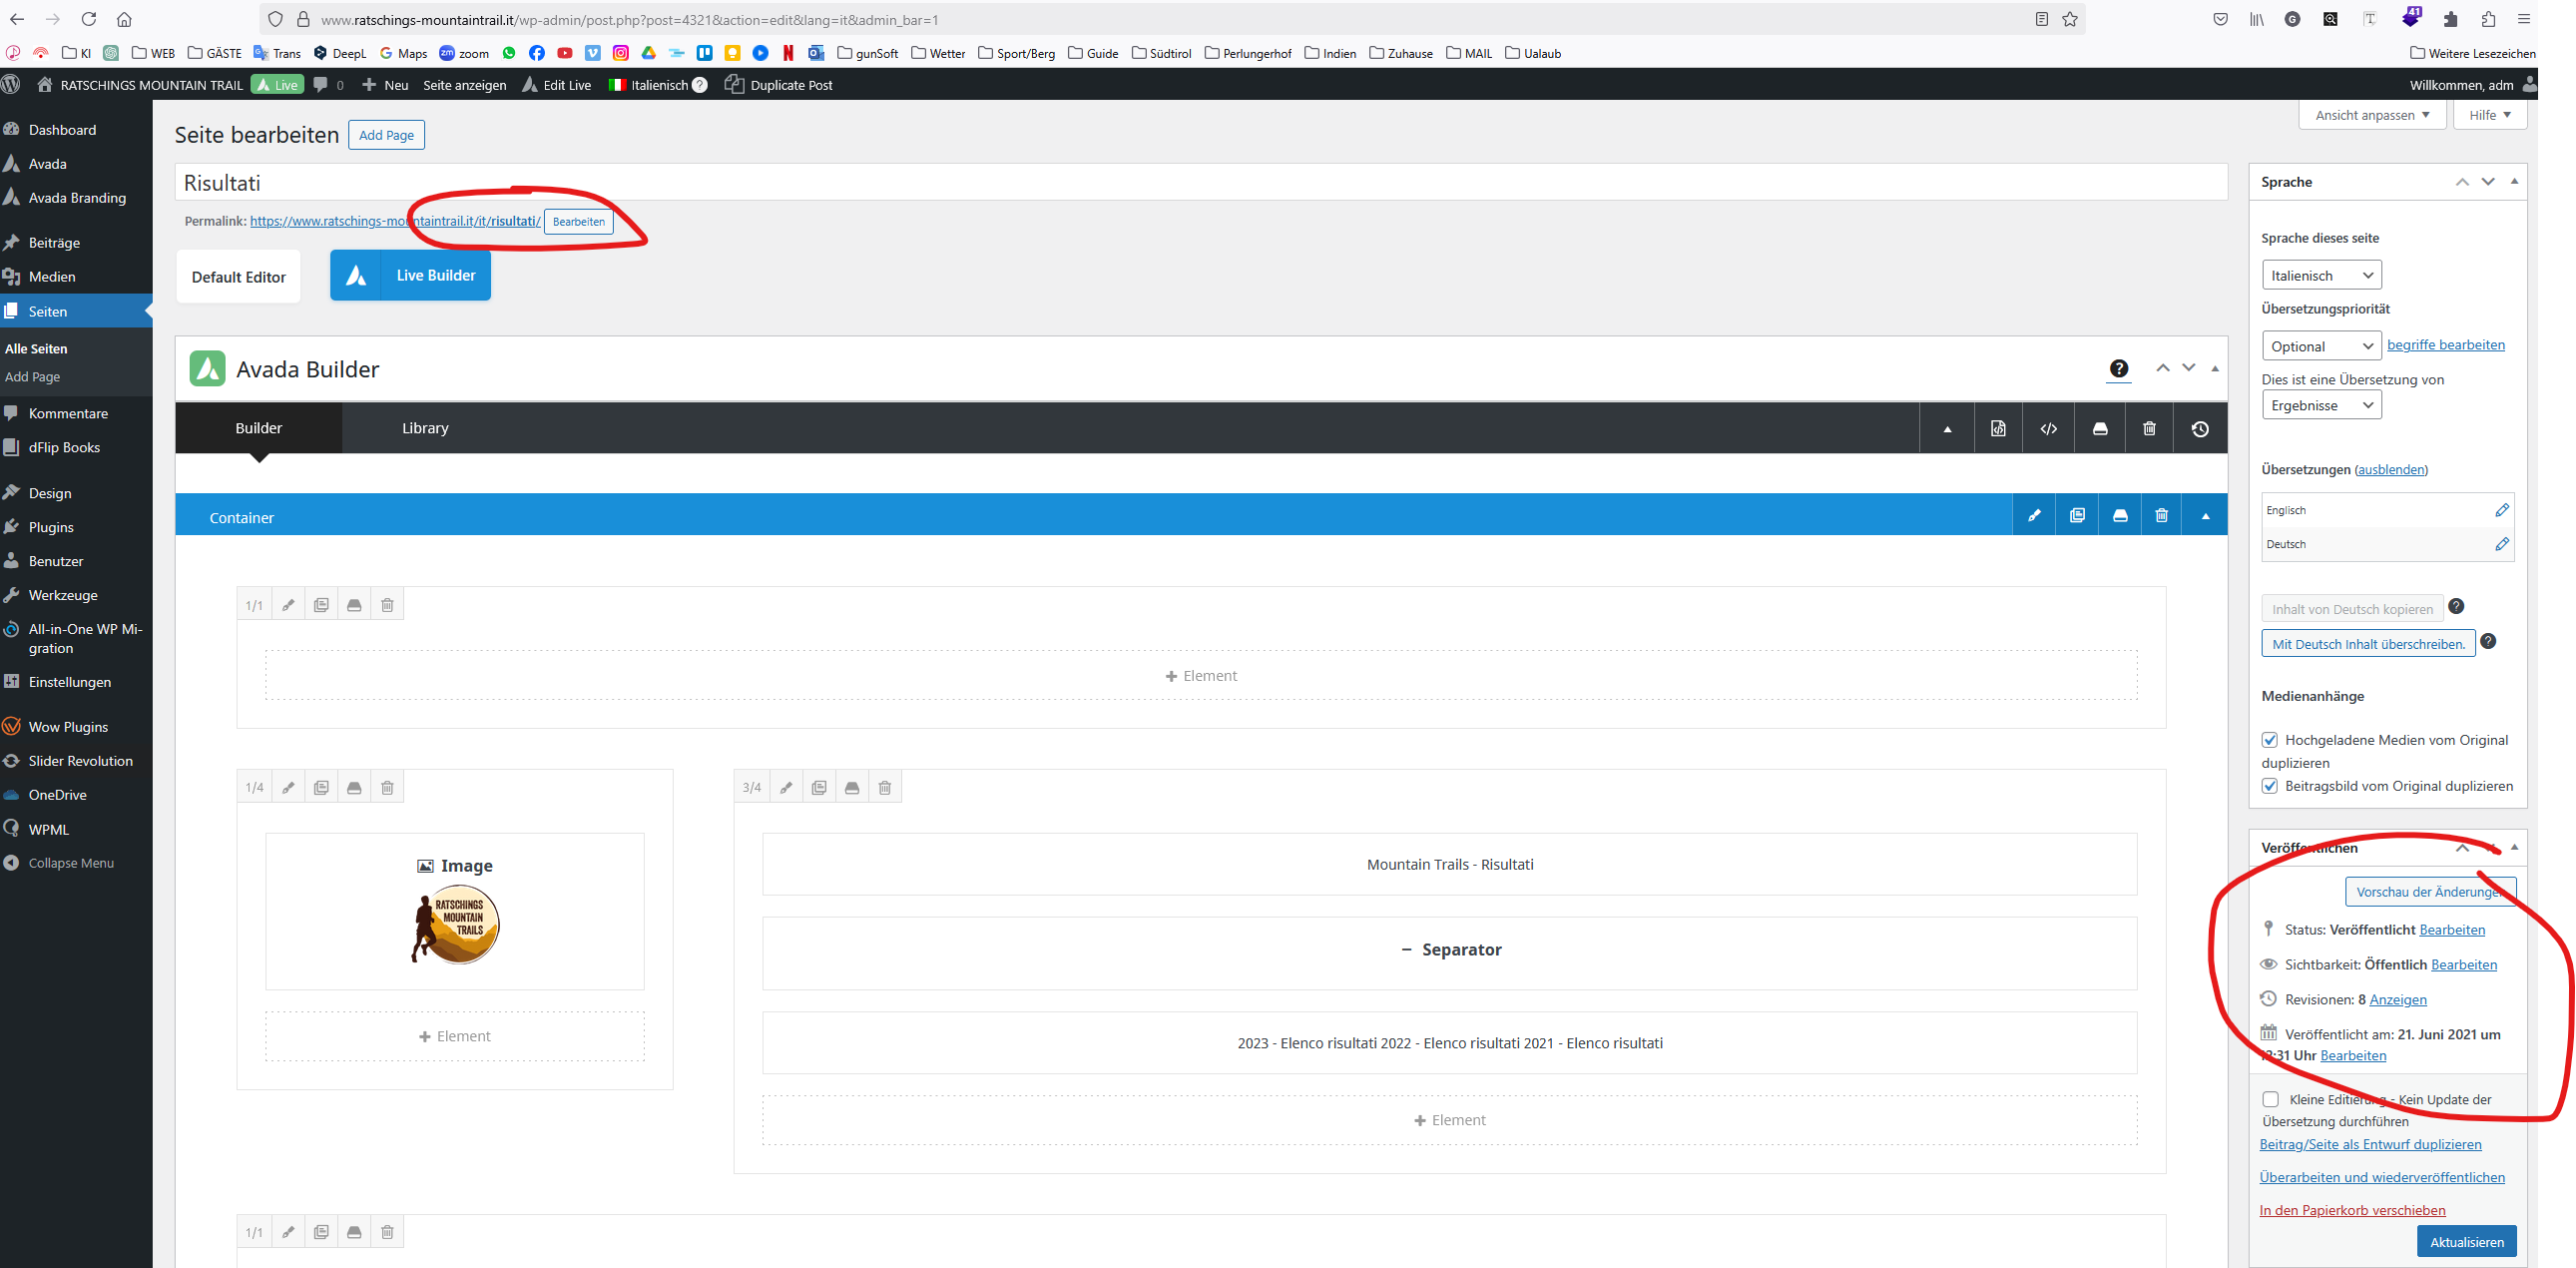Expand Ansicht anpassen panel

[x=2371, y=115]
